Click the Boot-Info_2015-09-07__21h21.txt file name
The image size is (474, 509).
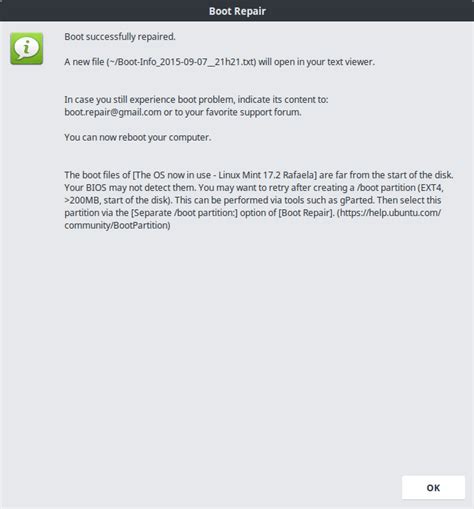click(182, 62)
